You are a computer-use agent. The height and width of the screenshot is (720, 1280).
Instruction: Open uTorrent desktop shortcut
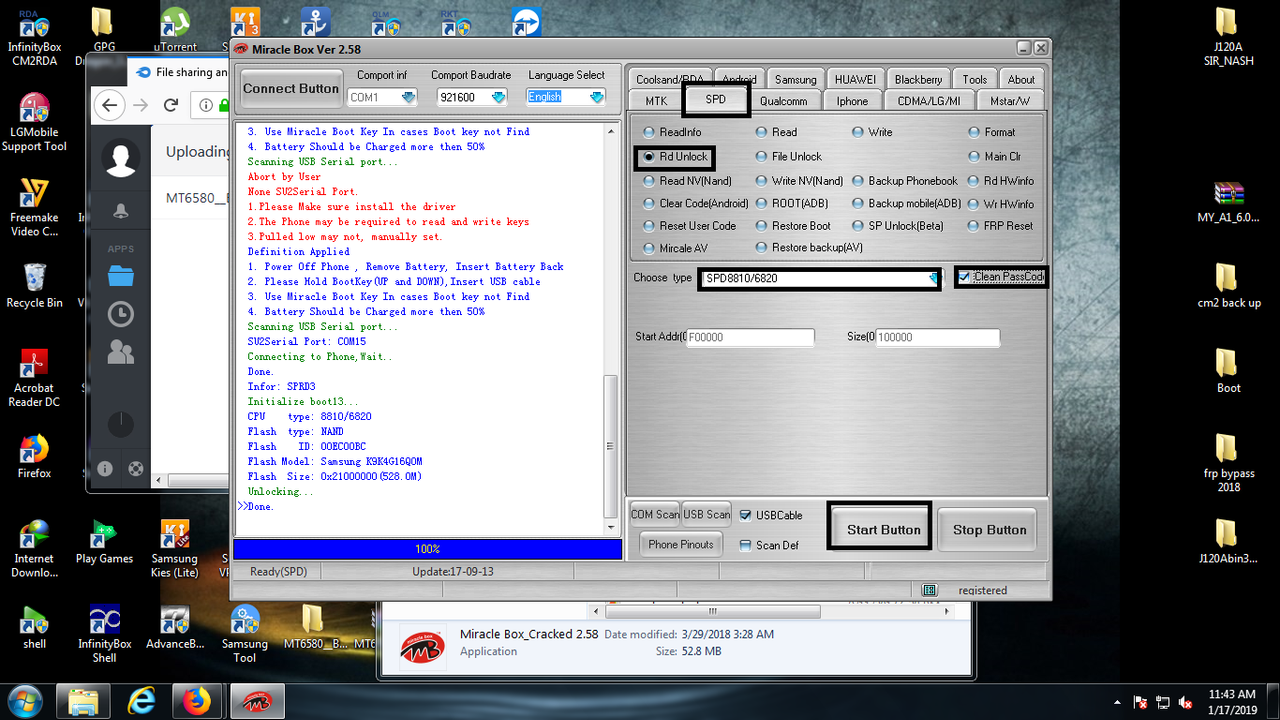174,30
